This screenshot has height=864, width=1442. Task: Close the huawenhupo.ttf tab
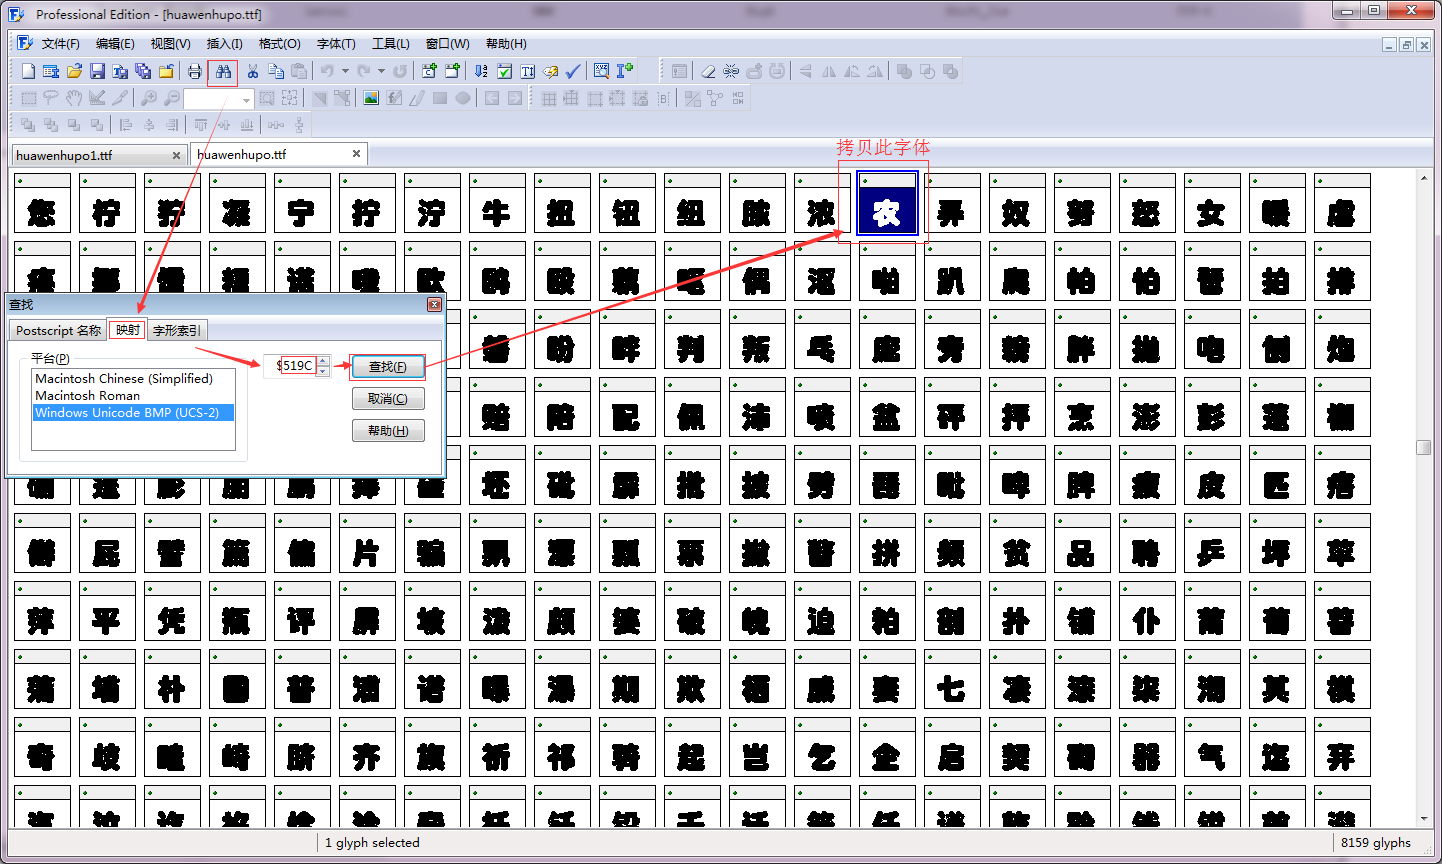[x=356, y=154]
